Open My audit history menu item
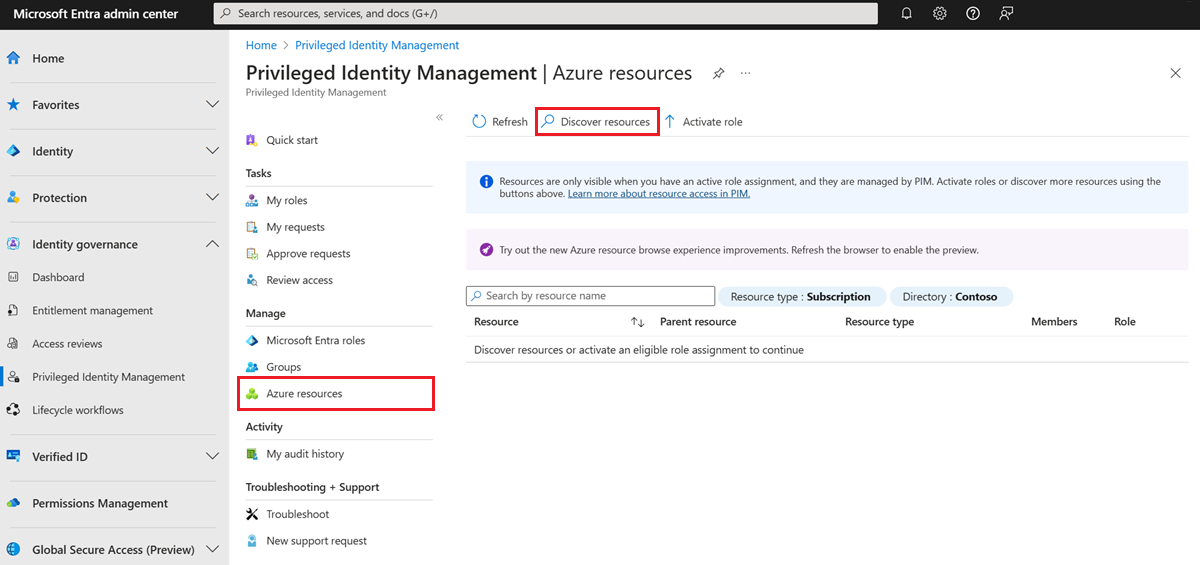1200x565 pixels. [304, 454]
